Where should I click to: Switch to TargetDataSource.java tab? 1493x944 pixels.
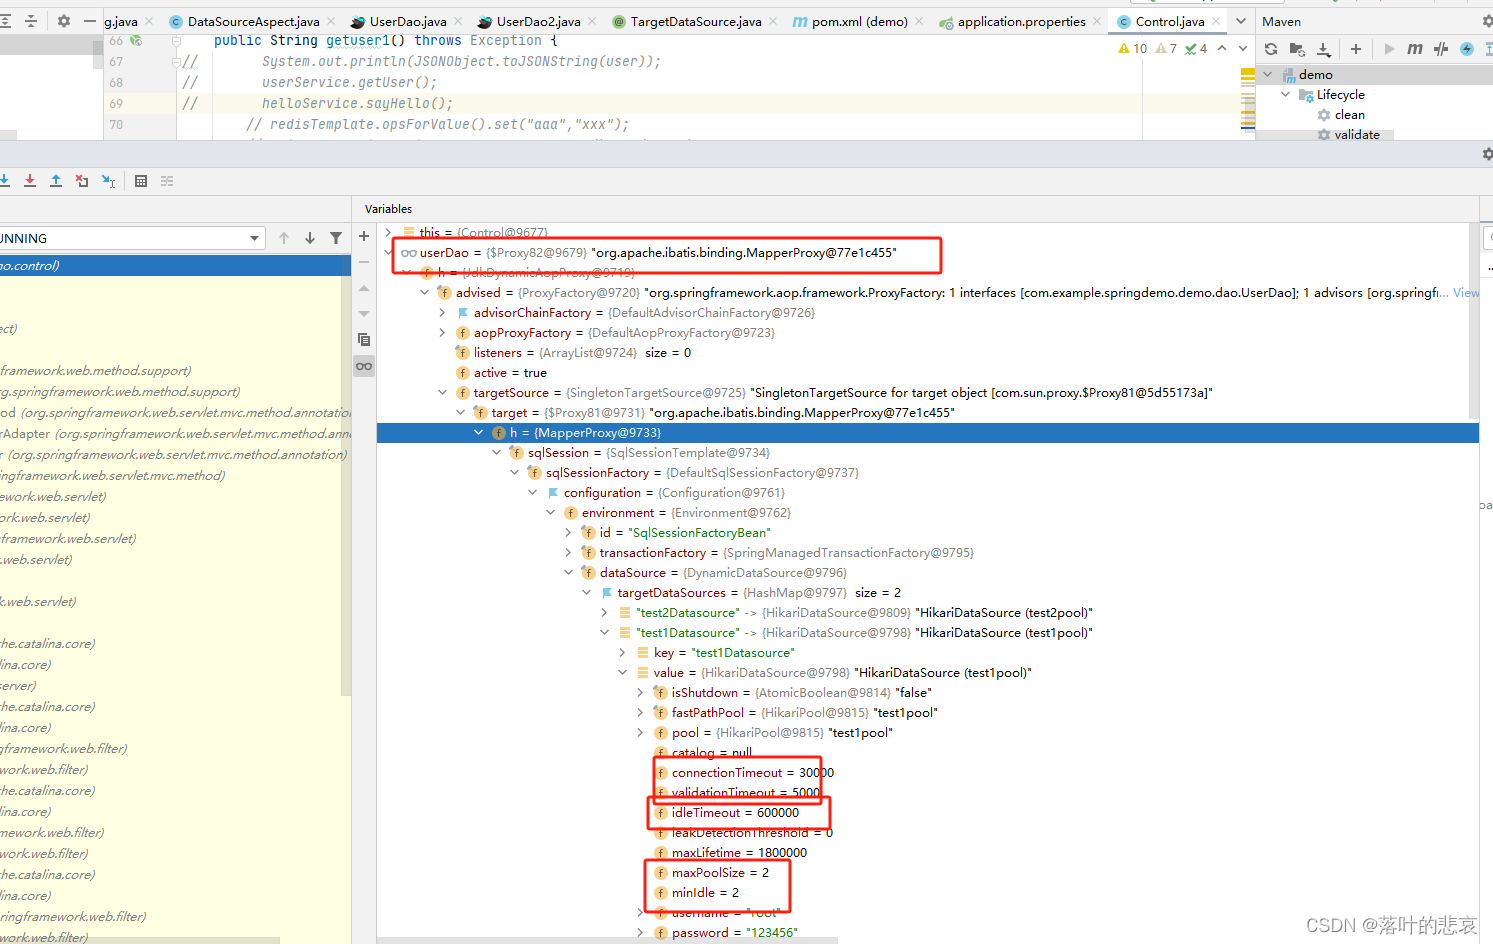(696, 21)
